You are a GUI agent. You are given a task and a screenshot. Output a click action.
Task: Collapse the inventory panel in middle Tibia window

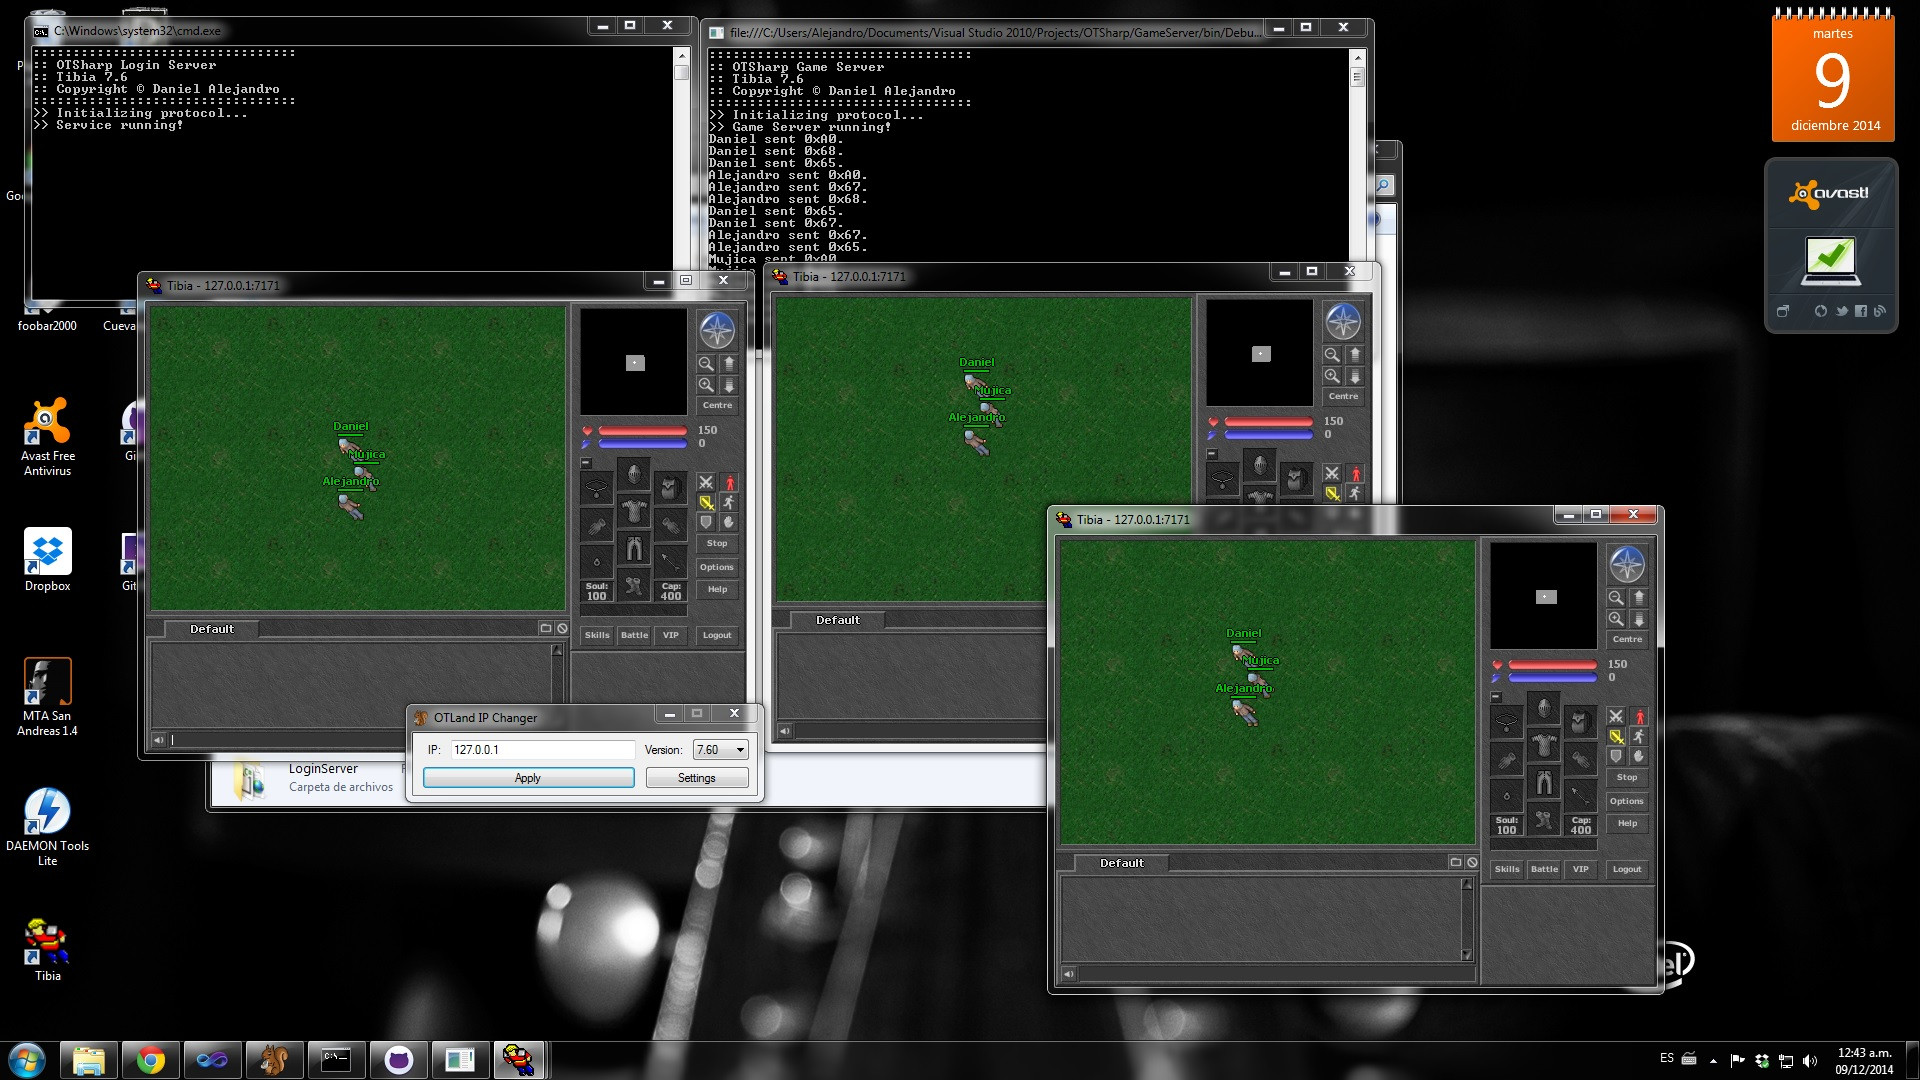click(1212, 454)
